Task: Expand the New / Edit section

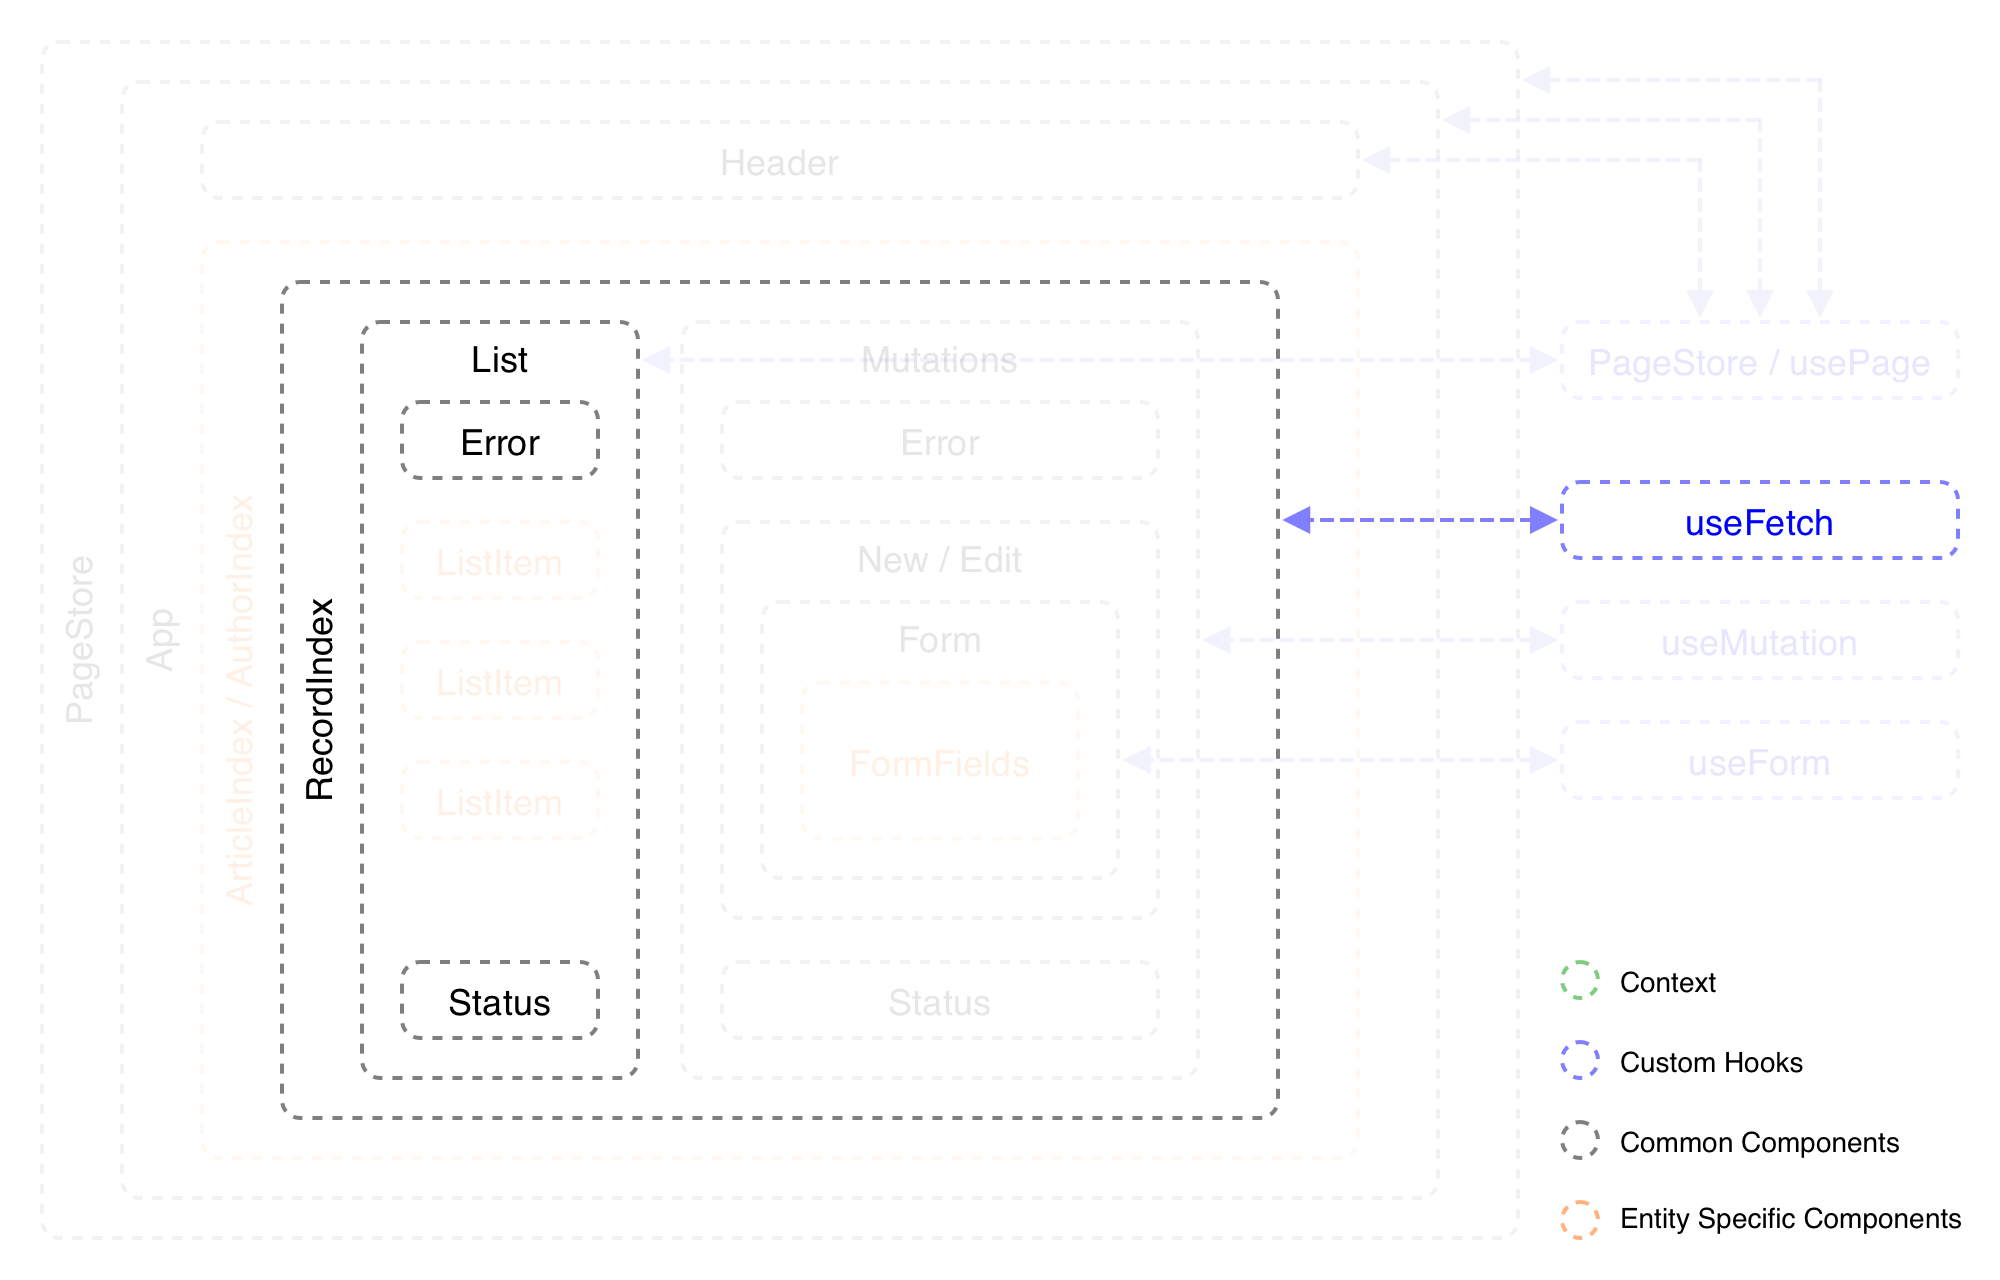Action: 939,560
